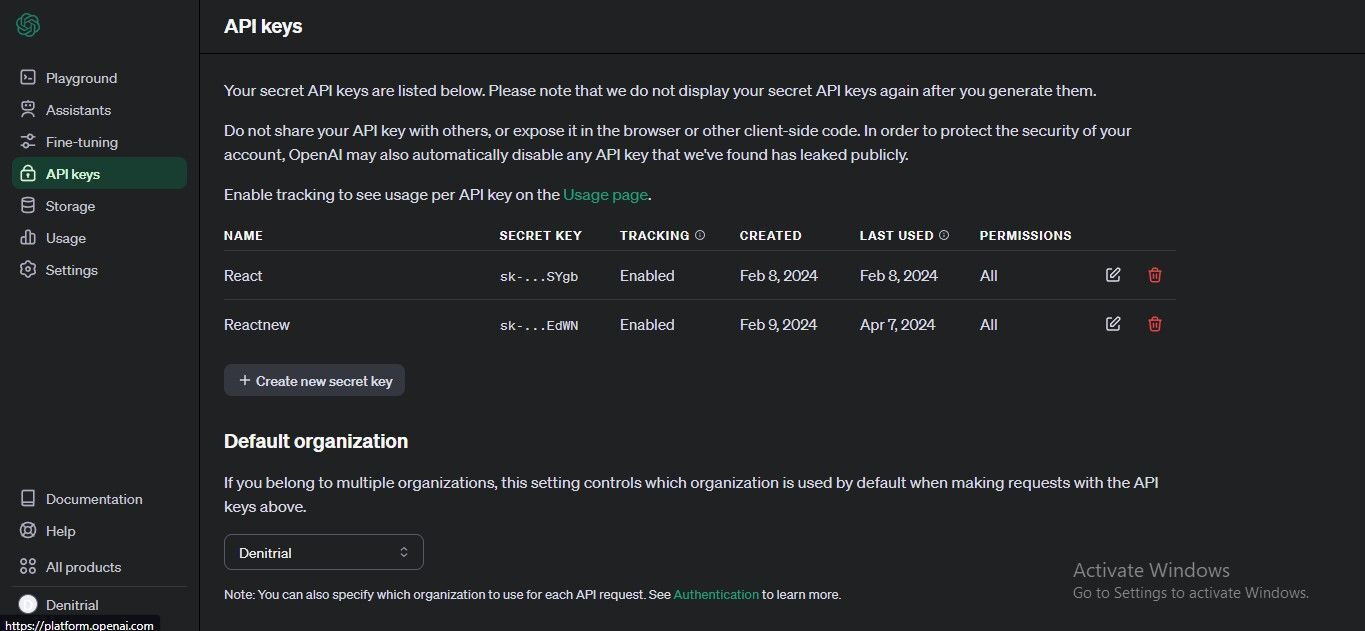The width and height of the screenshot is (1365, 631).
Task: Edit the React API key
Action: (1112, 274)
